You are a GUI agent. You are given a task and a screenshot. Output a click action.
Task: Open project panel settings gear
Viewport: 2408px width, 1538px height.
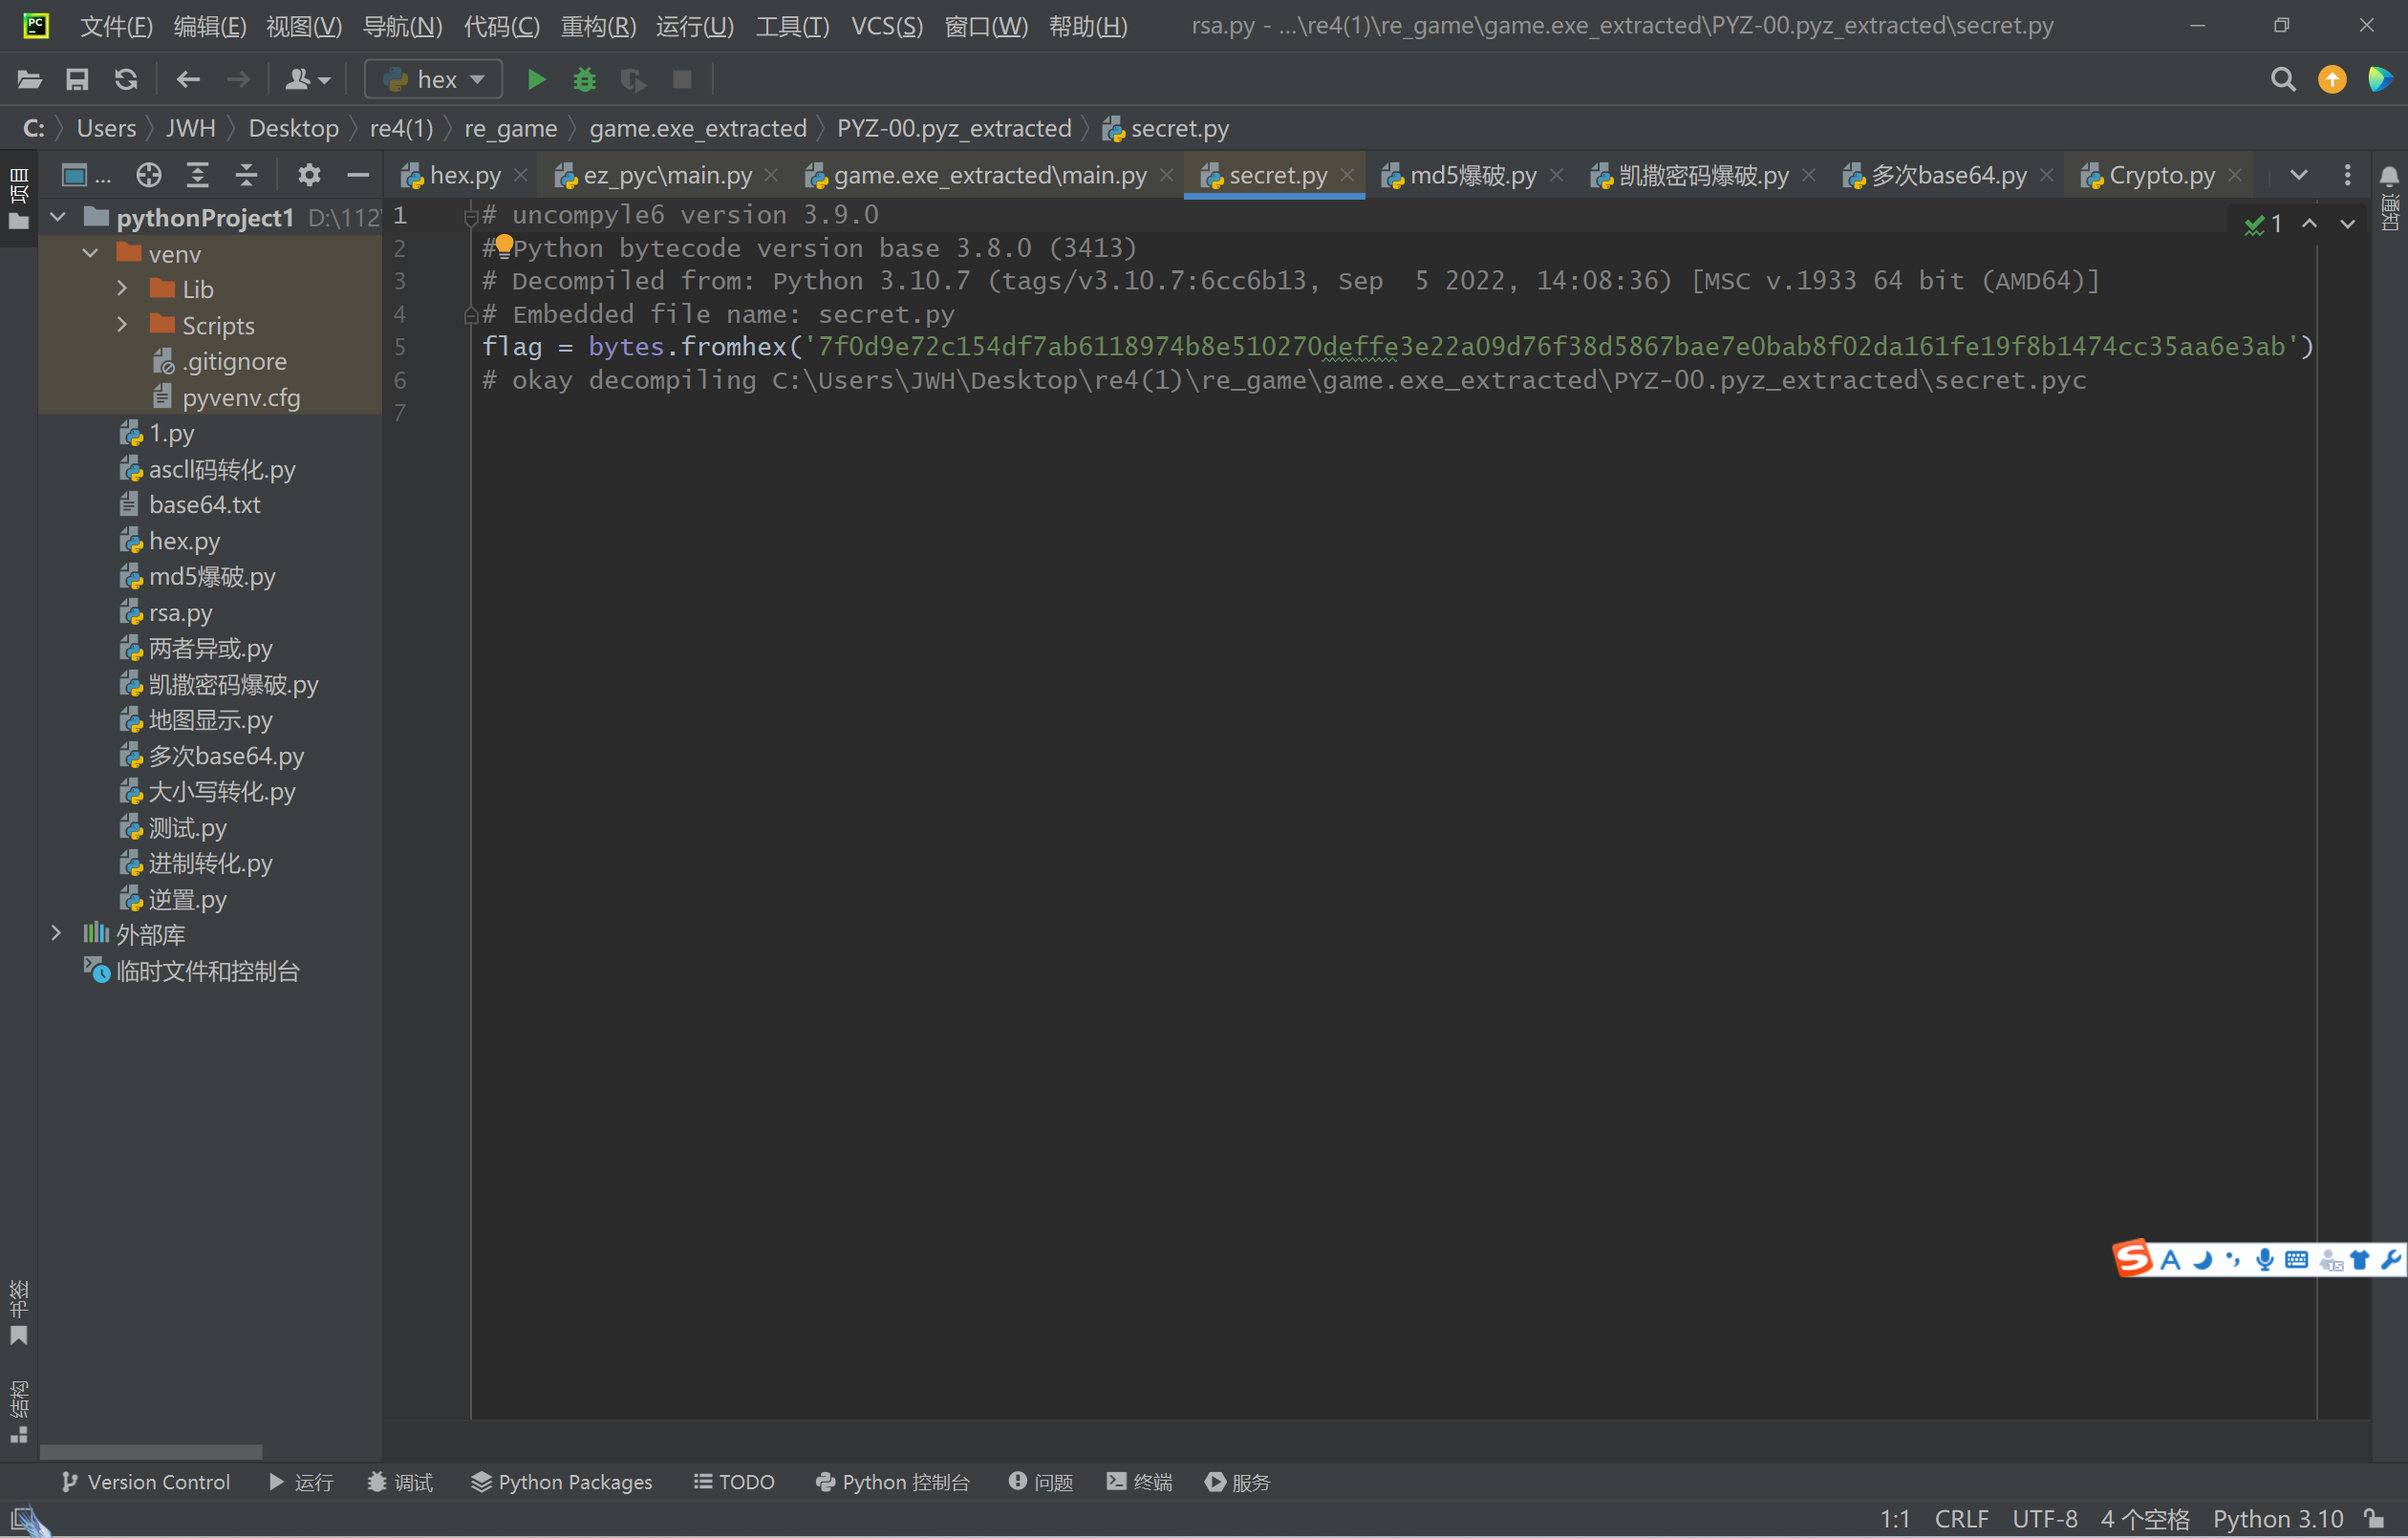pyautogui.click(x=309, y=175)
